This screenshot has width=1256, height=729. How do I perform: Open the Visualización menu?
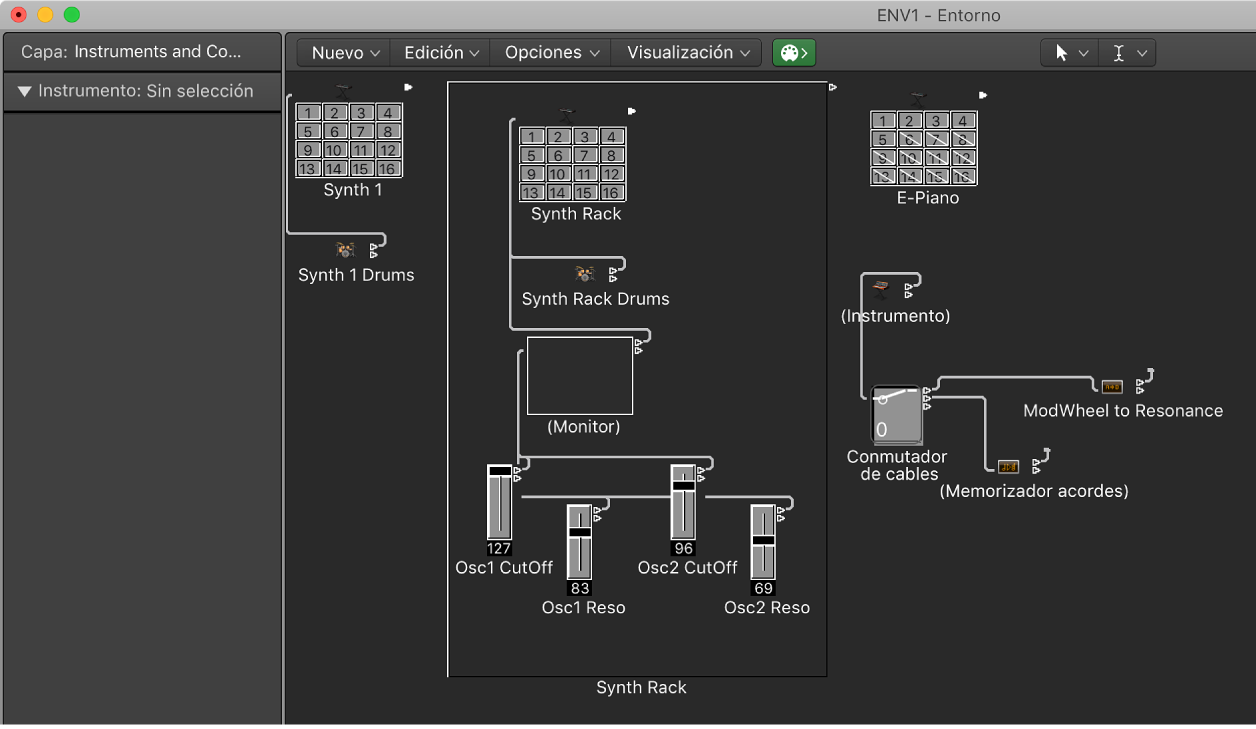[x=689, y=53]
